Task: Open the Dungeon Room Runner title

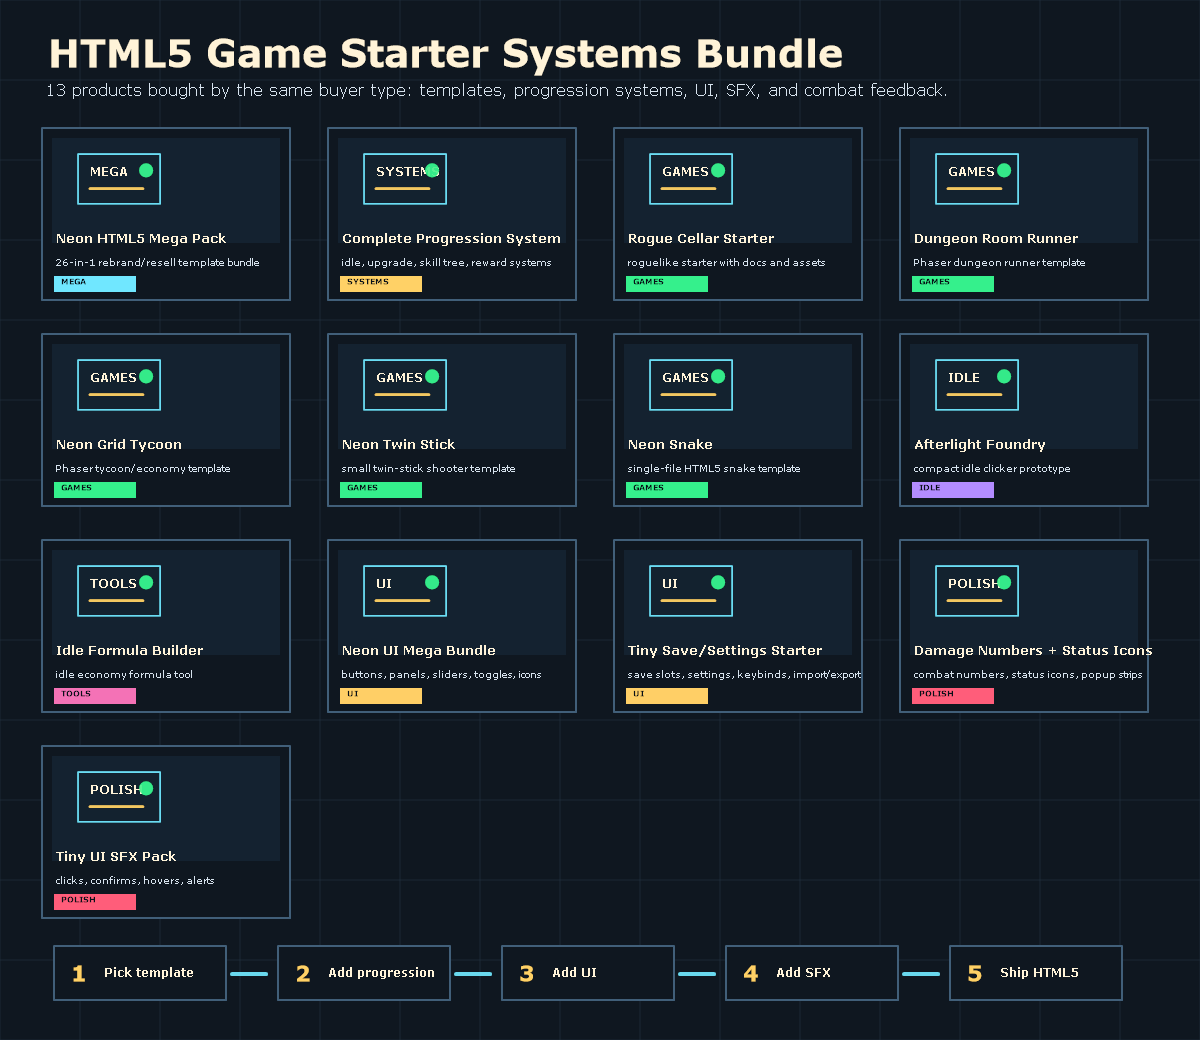Action: (x=996, y=239)
